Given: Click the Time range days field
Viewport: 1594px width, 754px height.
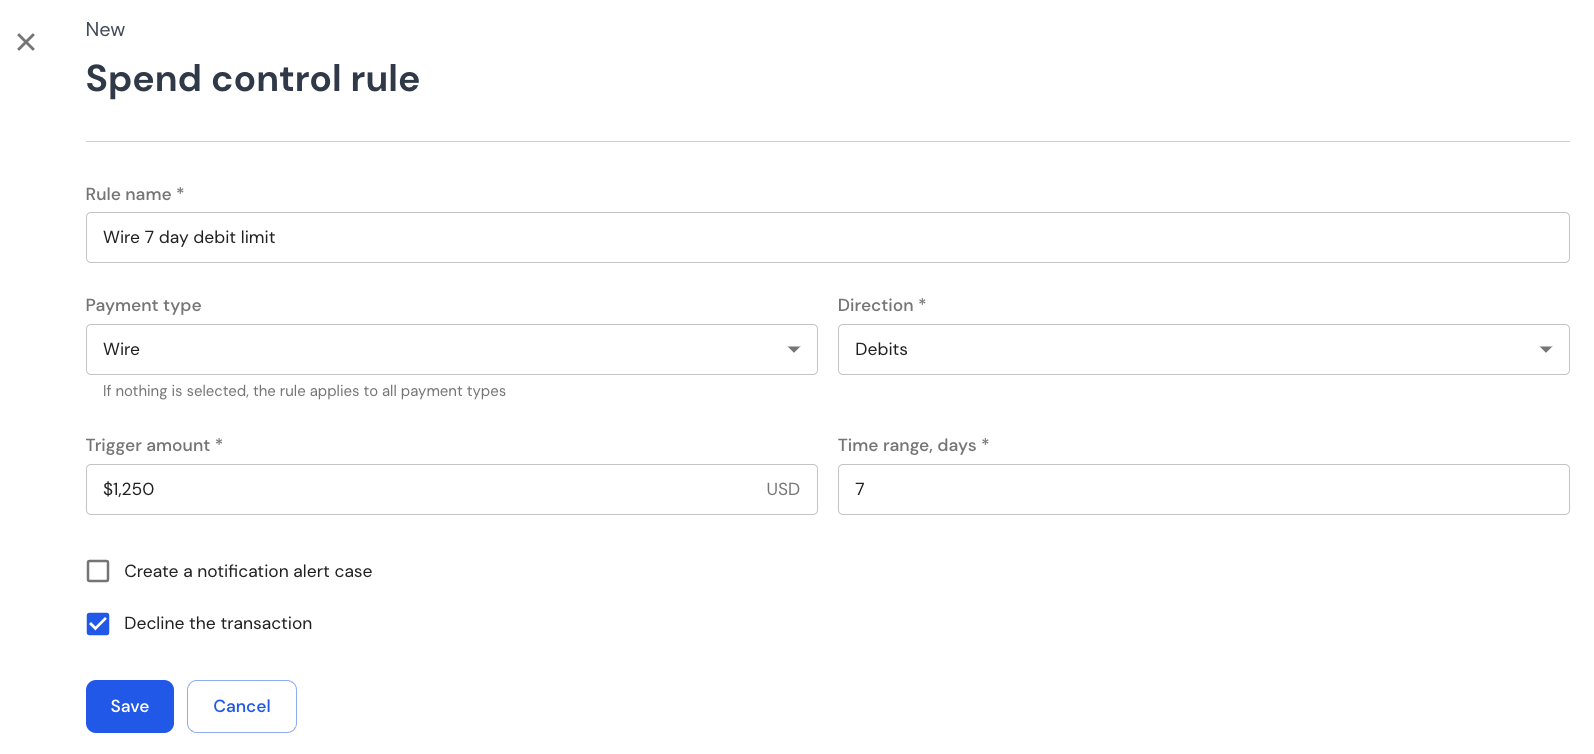Looking at the screenshot, I should (x=1203, y=489).
